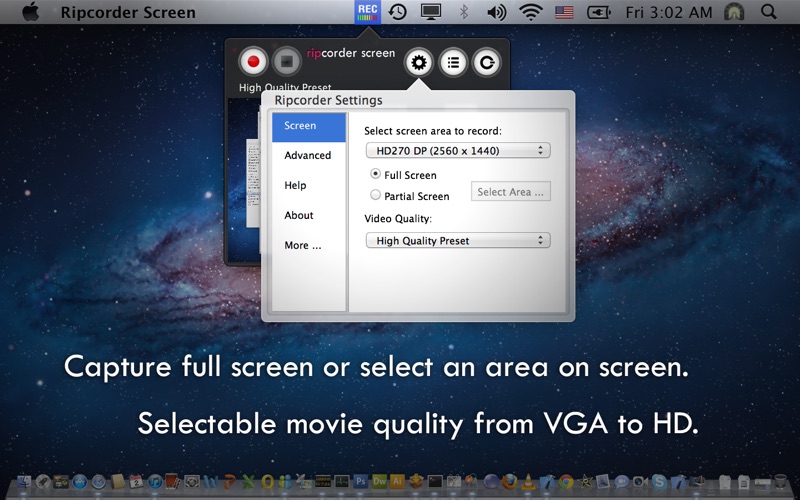Open VLC cone icon in dock
Image resolution: width=800 pixels, height=500 pixels.
tap(528, 481)
